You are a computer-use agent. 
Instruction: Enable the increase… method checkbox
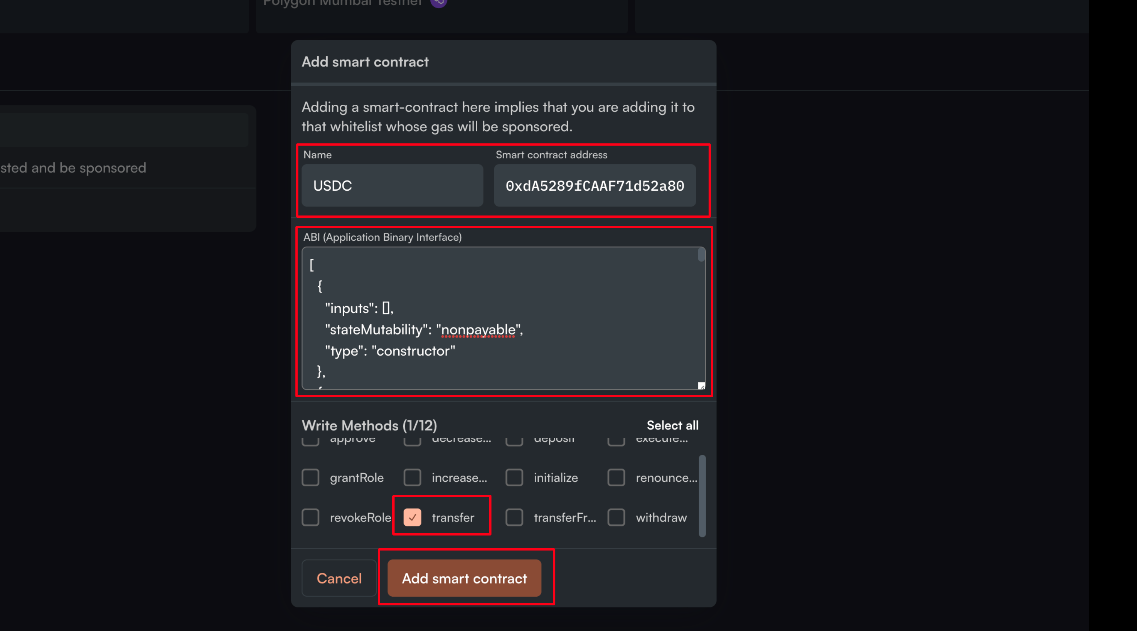click(413, 478)
